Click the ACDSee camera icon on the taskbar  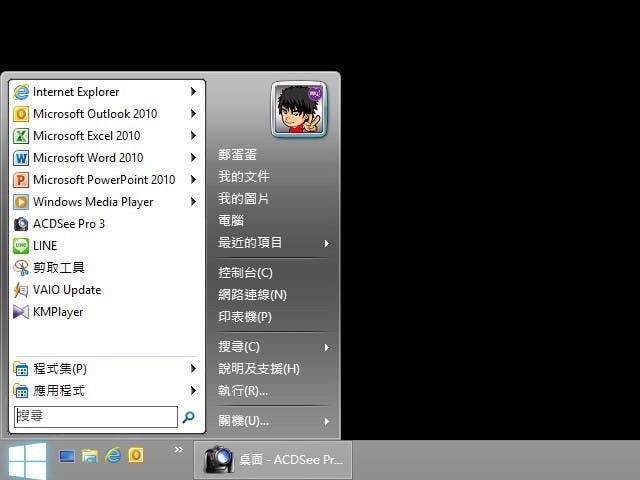pos(218,460)
